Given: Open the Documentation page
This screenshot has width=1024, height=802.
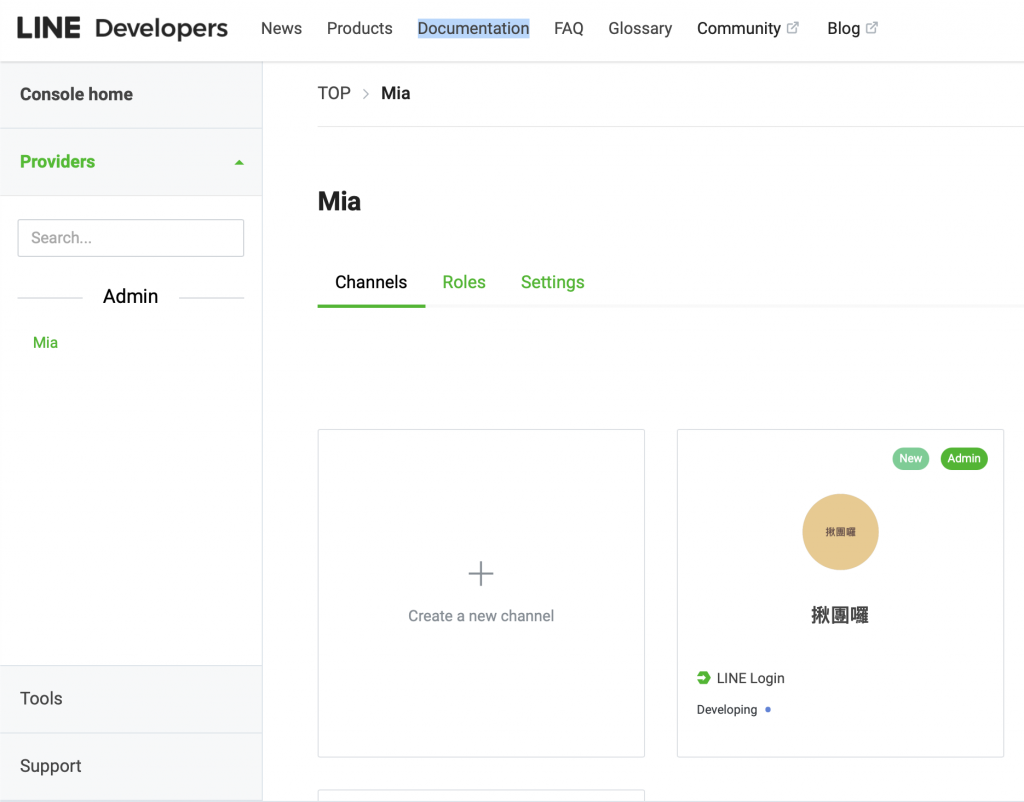Looking at the screenshot, I should pos(473,28).
